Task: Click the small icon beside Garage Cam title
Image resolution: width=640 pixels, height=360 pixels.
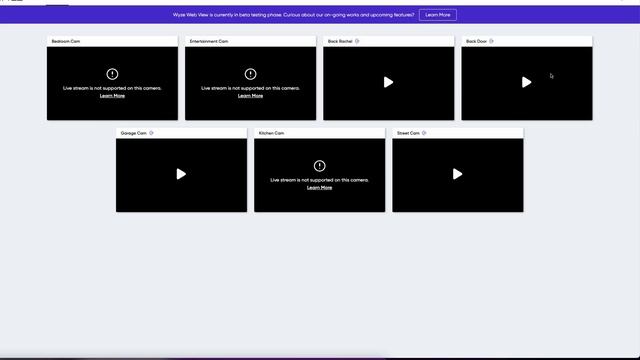Action: click(151, 133)
